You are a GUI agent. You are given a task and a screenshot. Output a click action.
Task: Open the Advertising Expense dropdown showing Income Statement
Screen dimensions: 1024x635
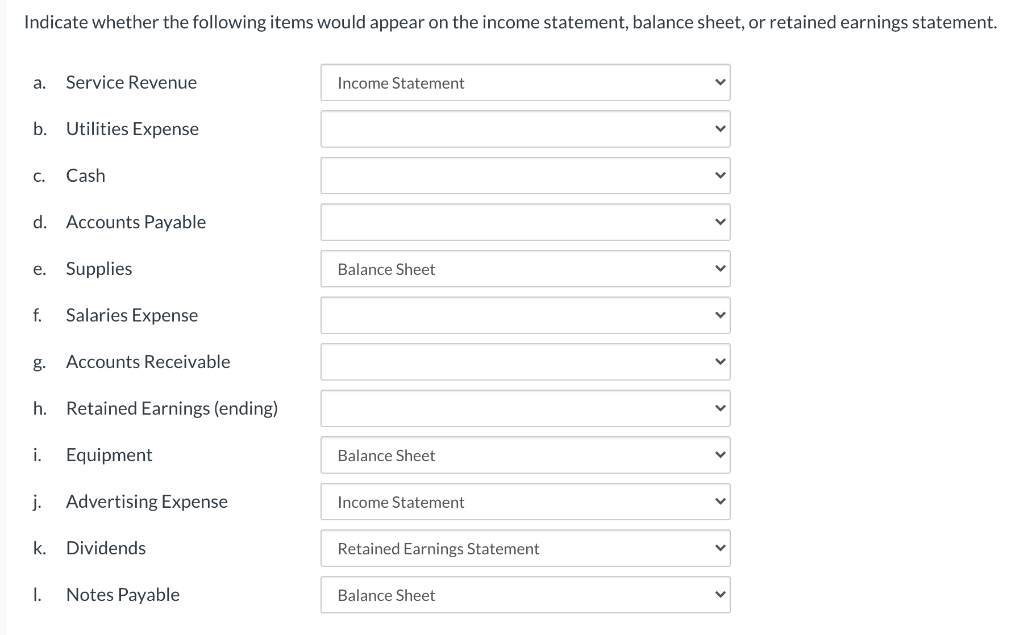[x=525, y=501]
